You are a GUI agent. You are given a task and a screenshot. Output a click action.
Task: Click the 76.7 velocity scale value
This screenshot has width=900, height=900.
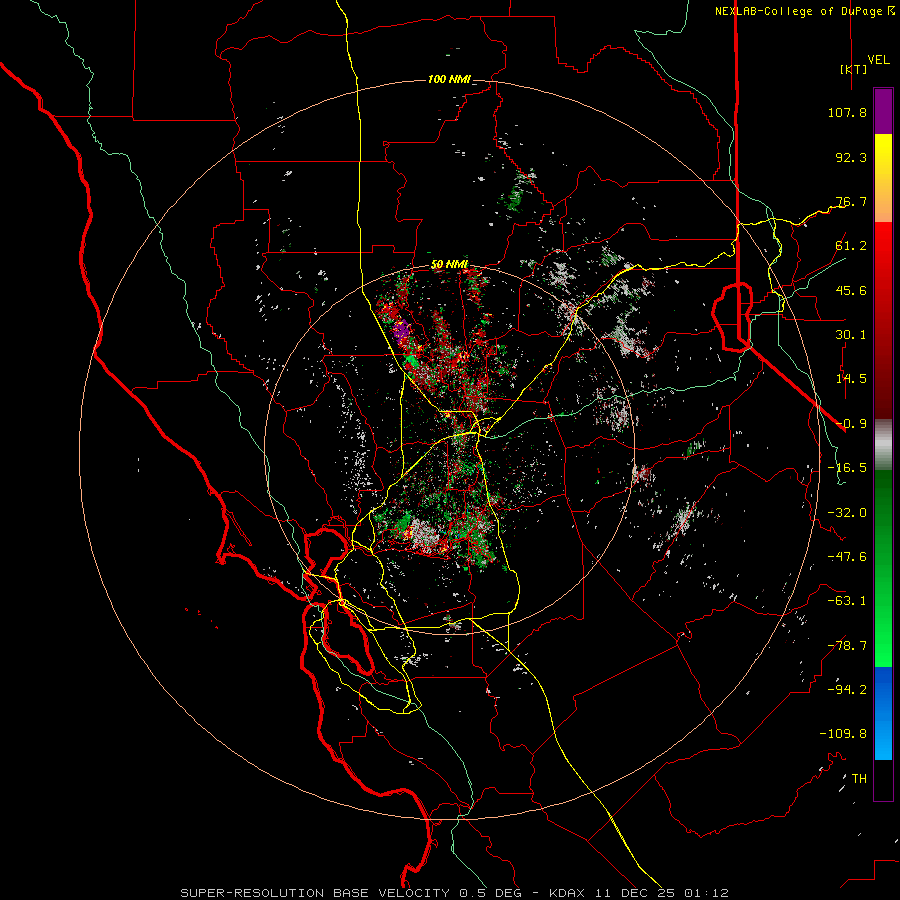click(x=851, y=201)
